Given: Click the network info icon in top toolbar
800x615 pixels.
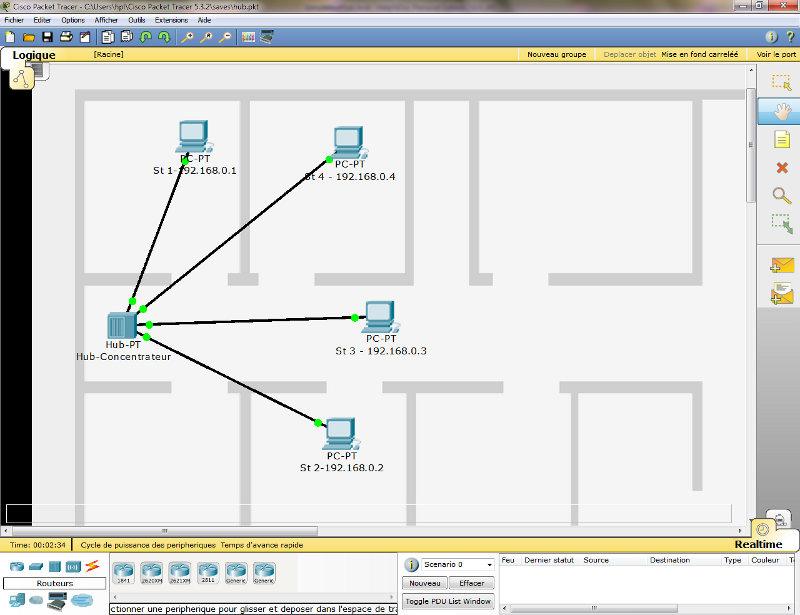Looking at the screenshot, I should (771, 37).
